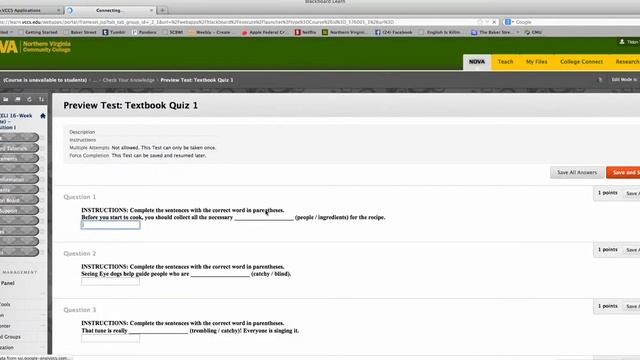
Task: Open the Tumblr bookmark
Action: (x=114, y=32)
